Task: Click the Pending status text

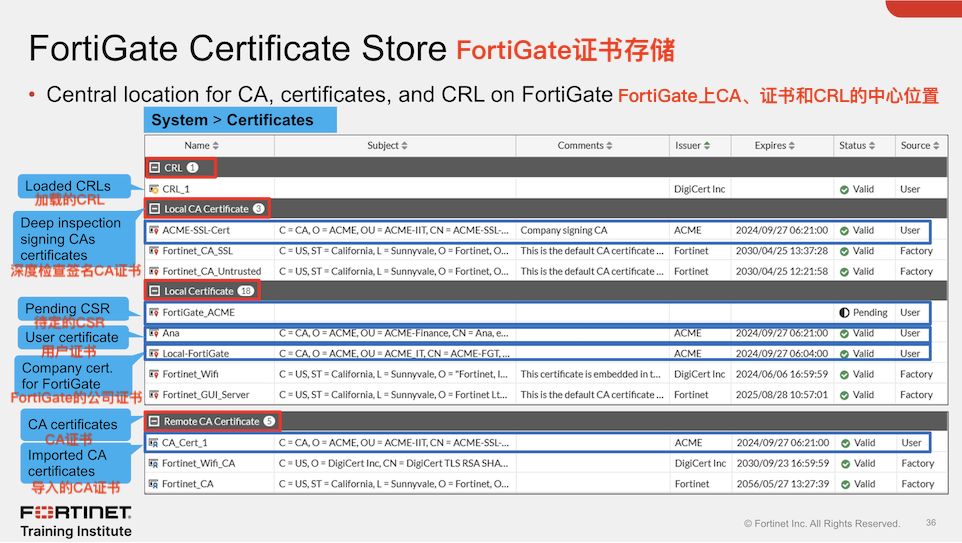Action: (x=870, y=312)
